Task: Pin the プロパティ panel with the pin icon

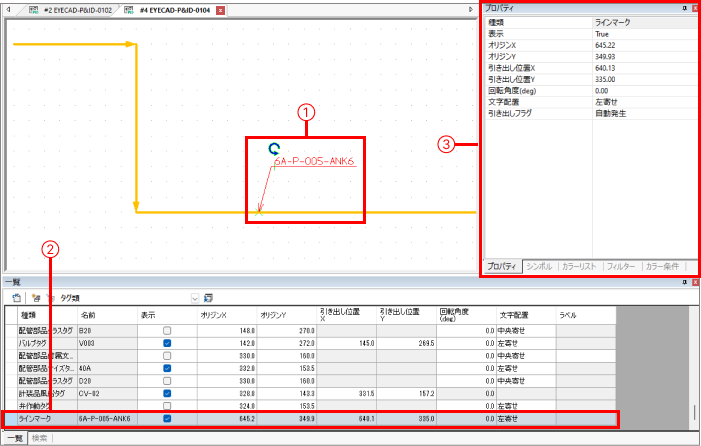Action: pyautogui.click(x=684, y=8)
